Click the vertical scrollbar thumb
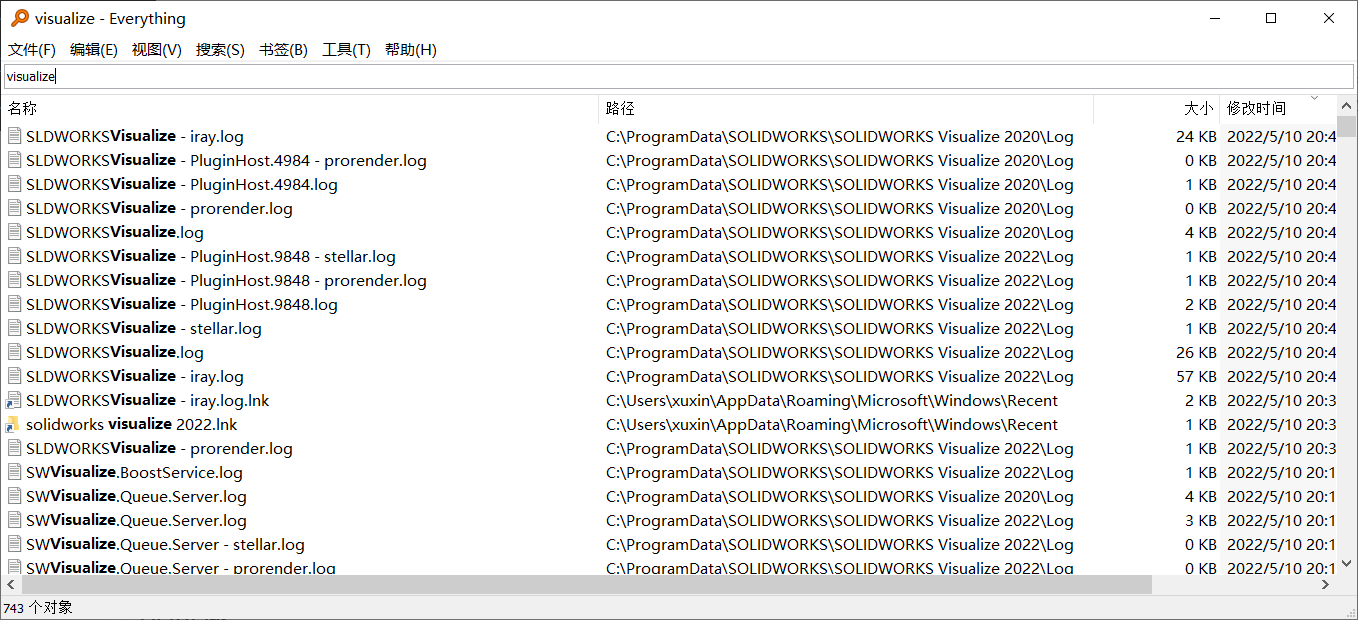The width and height of the screenshot is (1358, 620). pos(1347,126)
